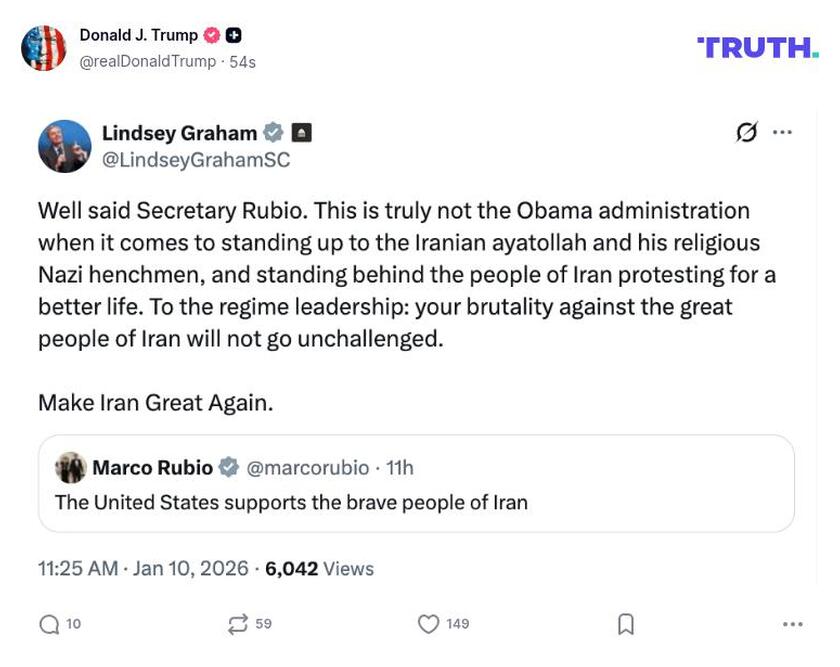Click the plus badge next to Trump's name
Image resolution: width=840 pixels, height=667 pixels.
point(231,34)
